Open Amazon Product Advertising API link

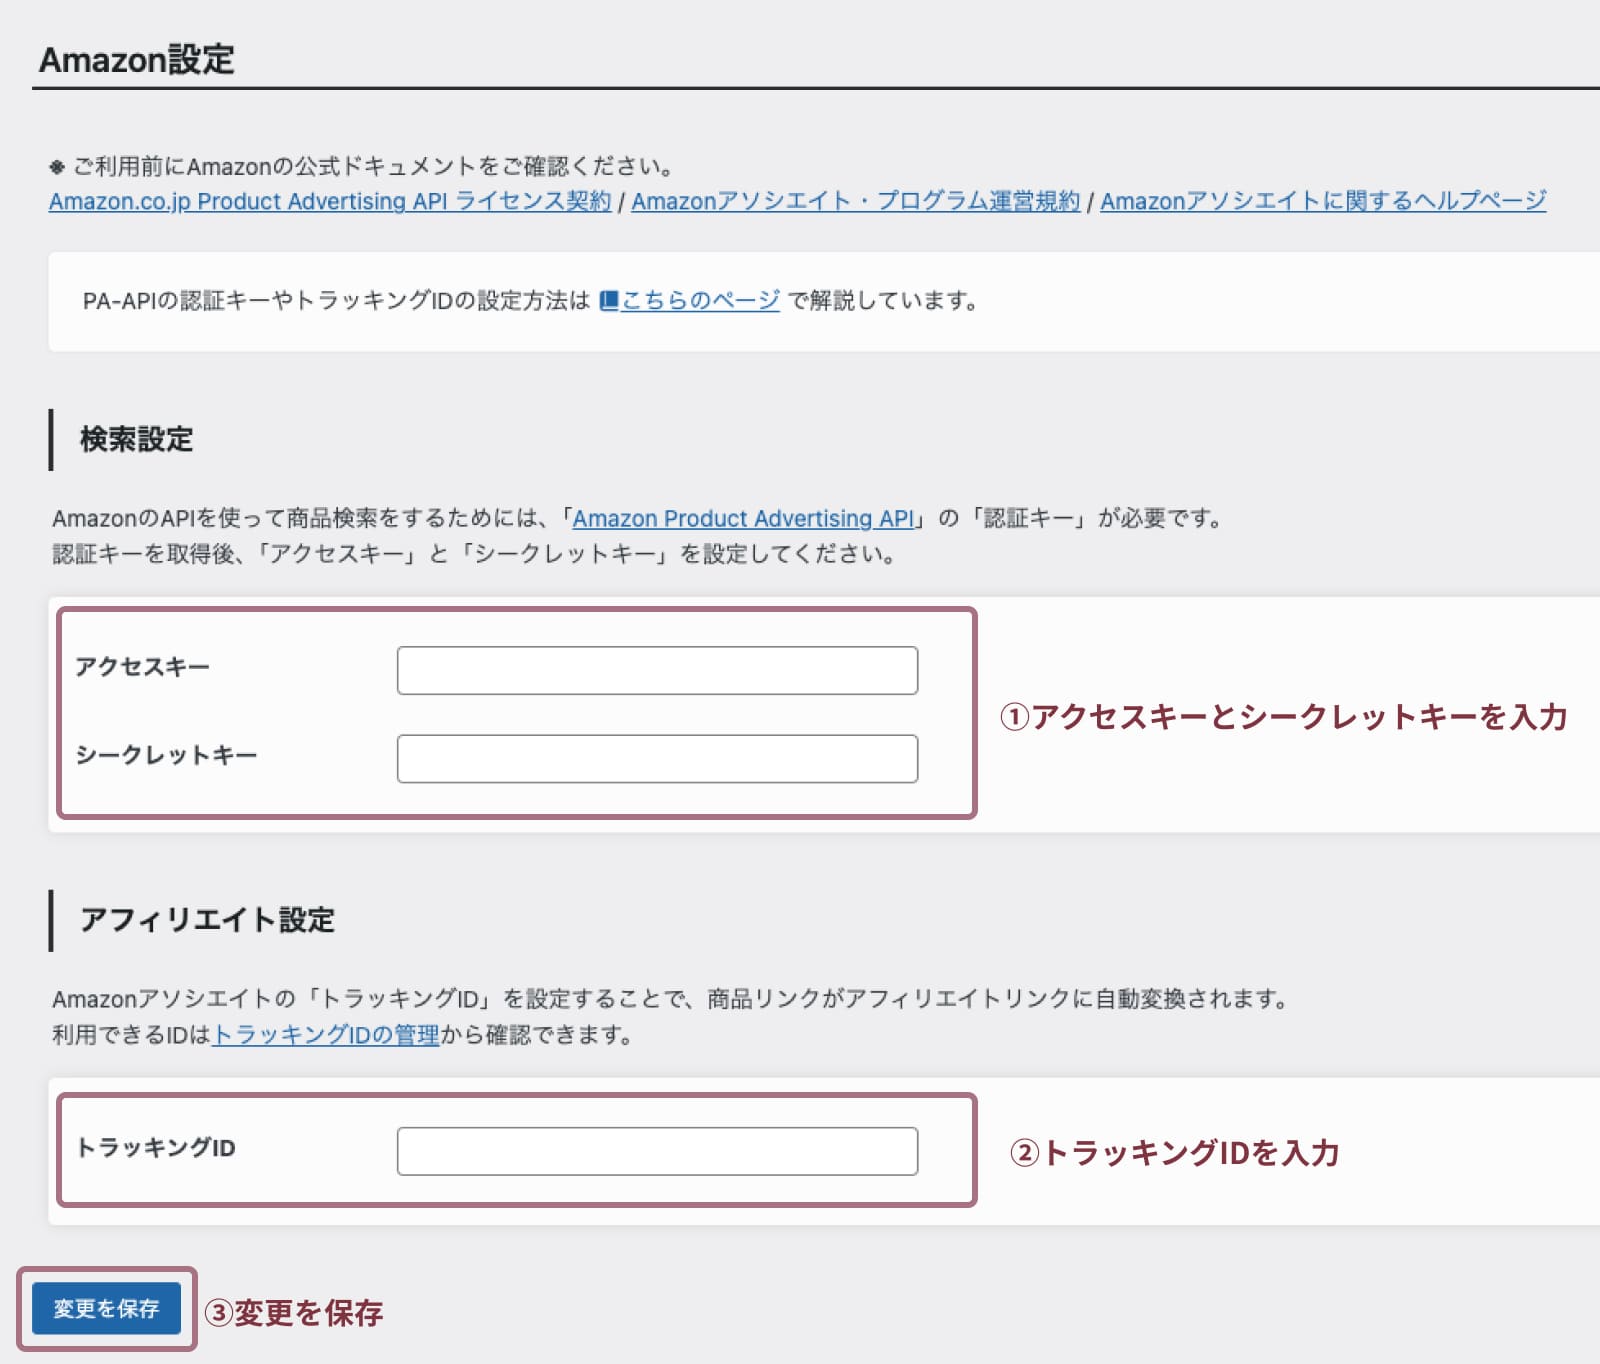tap(743, 518)
